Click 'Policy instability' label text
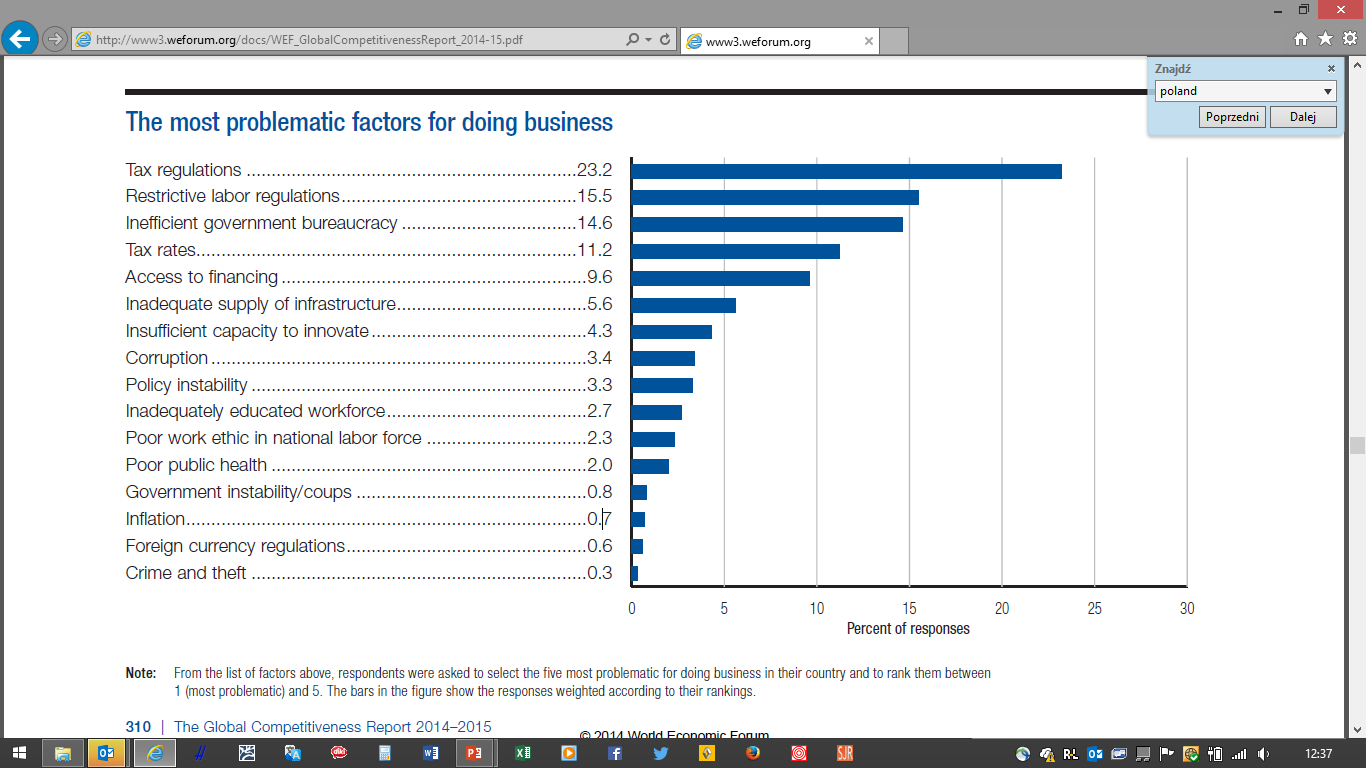1366x768 pixels. pyautogui.click(x=186, y=385)
